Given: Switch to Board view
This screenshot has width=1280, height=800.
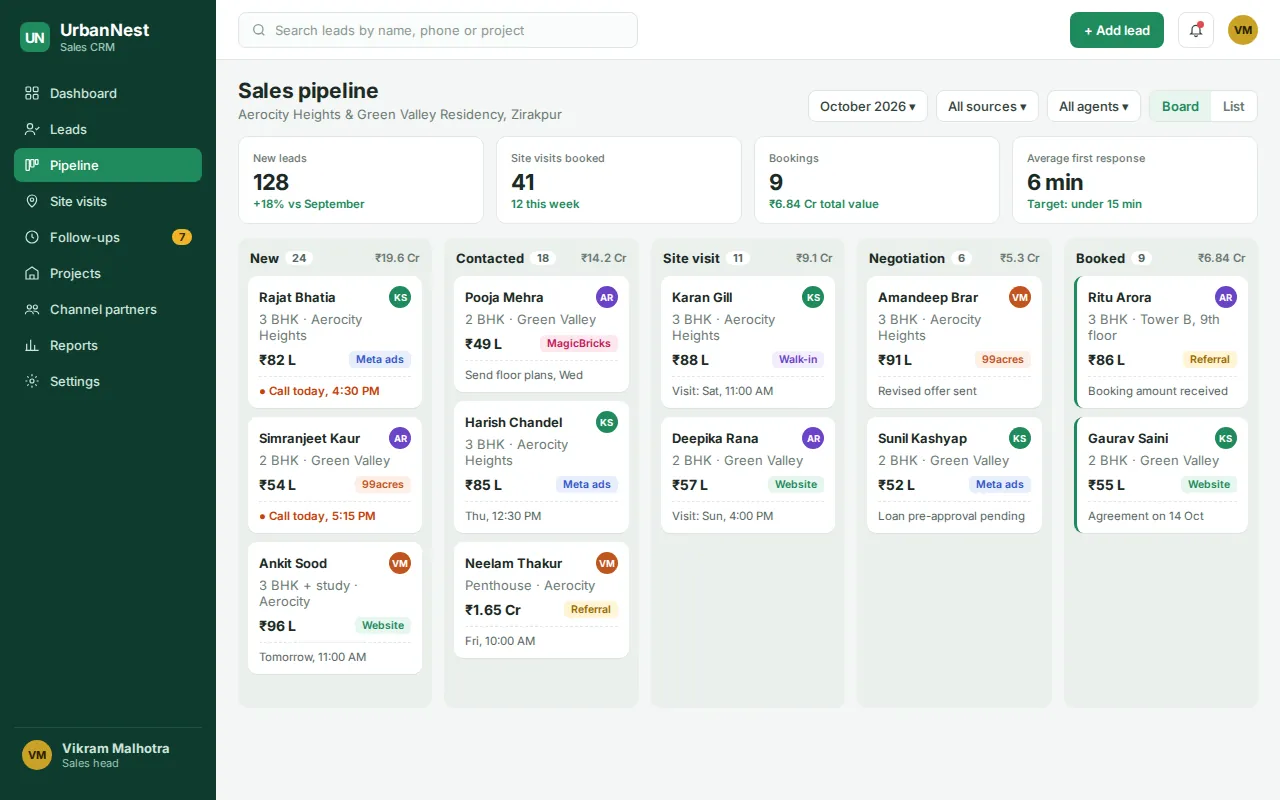Looking at the screenshot, I should coord(1180,106).
